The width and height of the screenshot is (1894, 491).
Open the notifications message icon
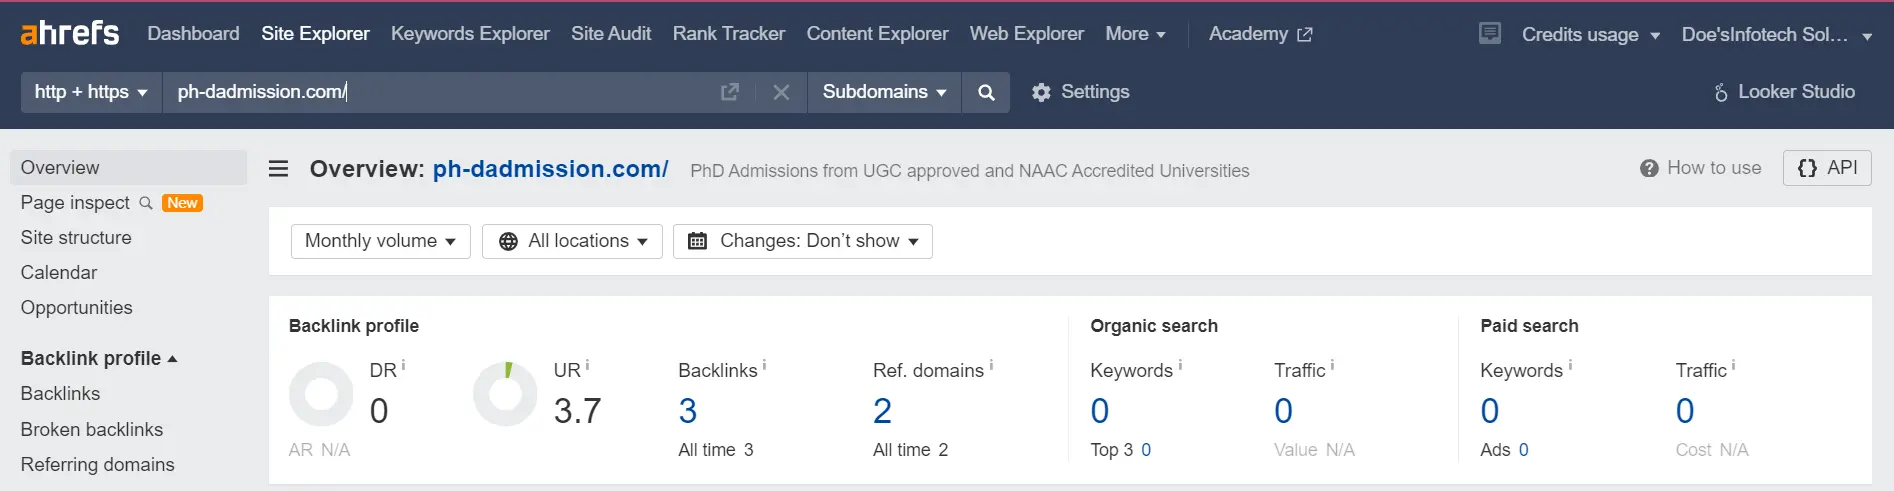1490,33
